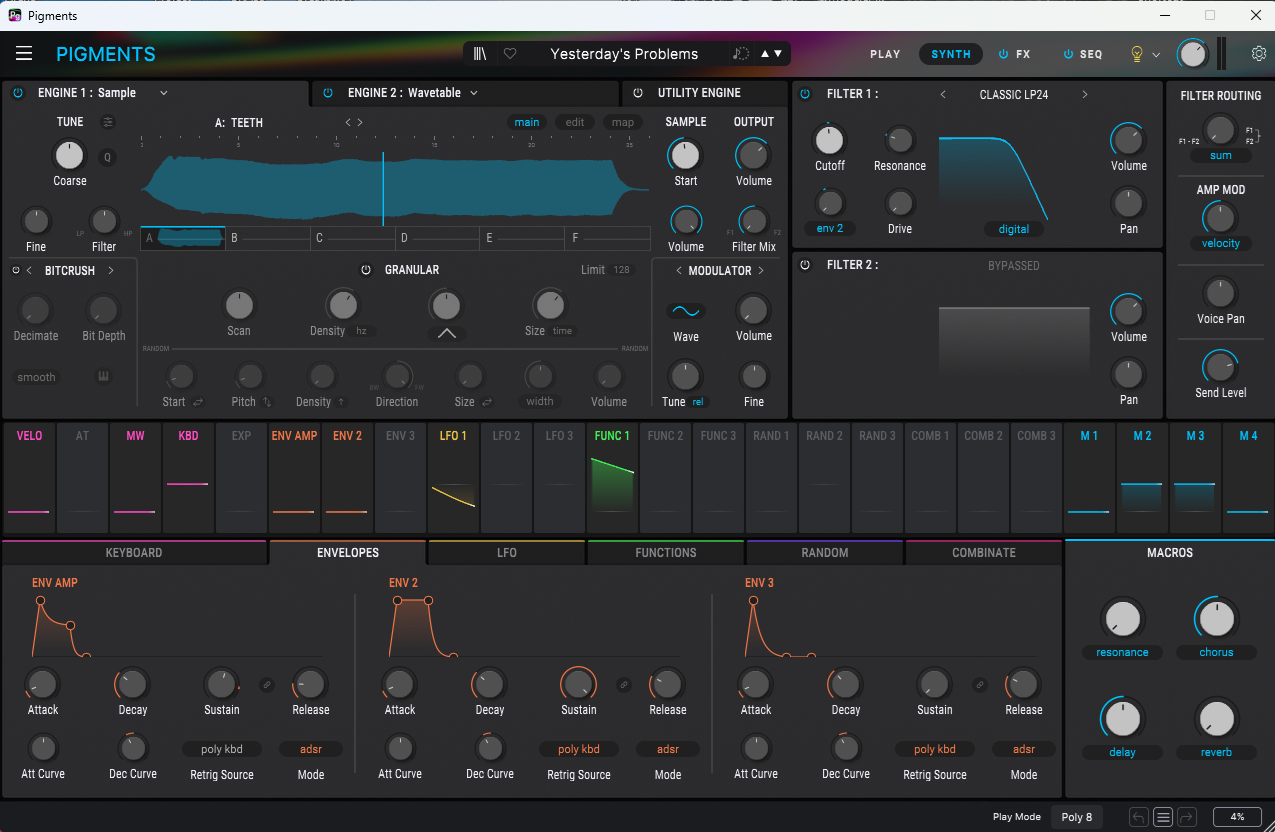Click the bitcrush smooth button
Screen dimensions: 1275x832
pyautogui.click(x=36, y=377)
